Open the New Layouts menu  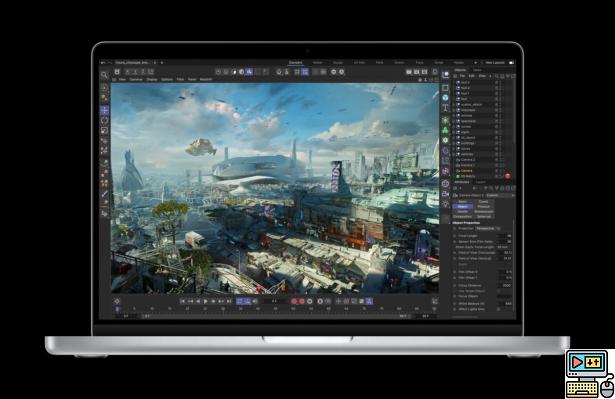coord(495,62)
